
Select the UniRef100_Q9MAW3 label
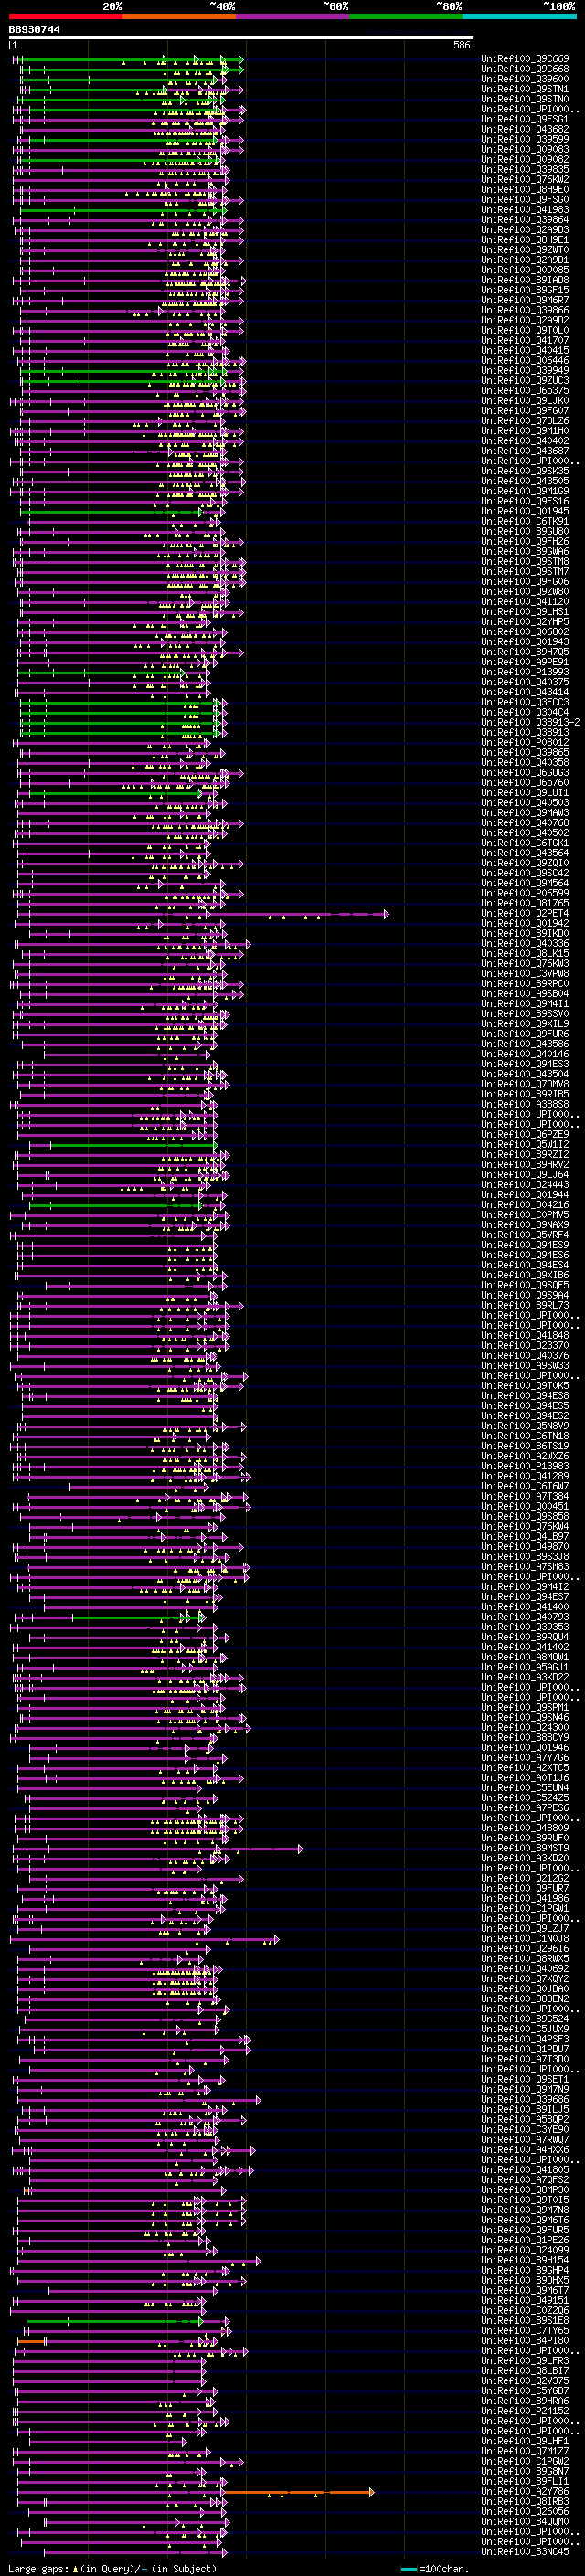[525, 812]
